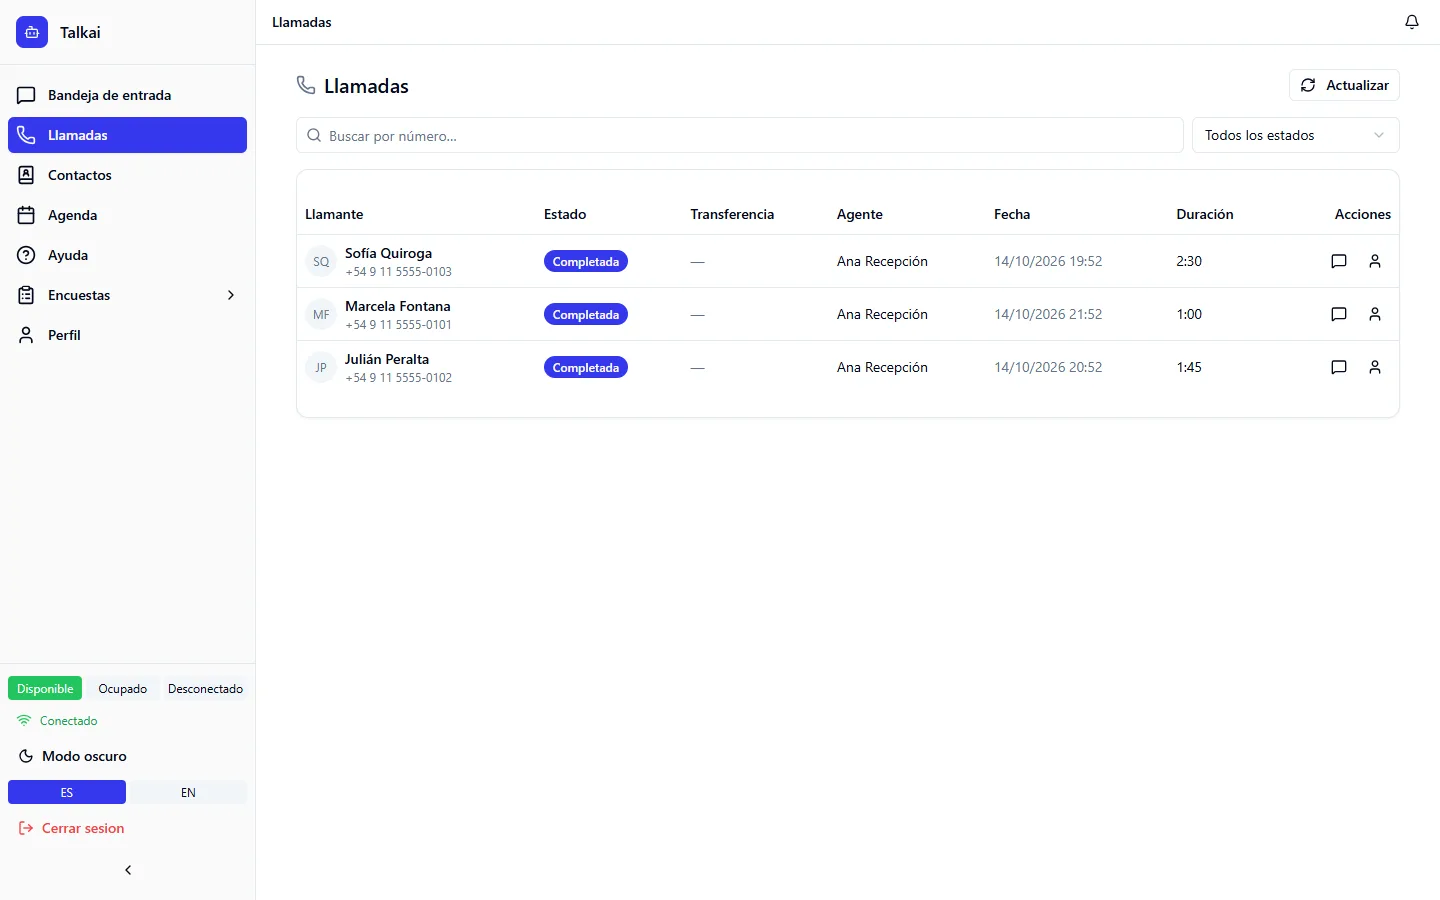Image resolution: width=1440 pixels, height=900 pixels.
Task: Switch language to ES
Action: [67, 792]
